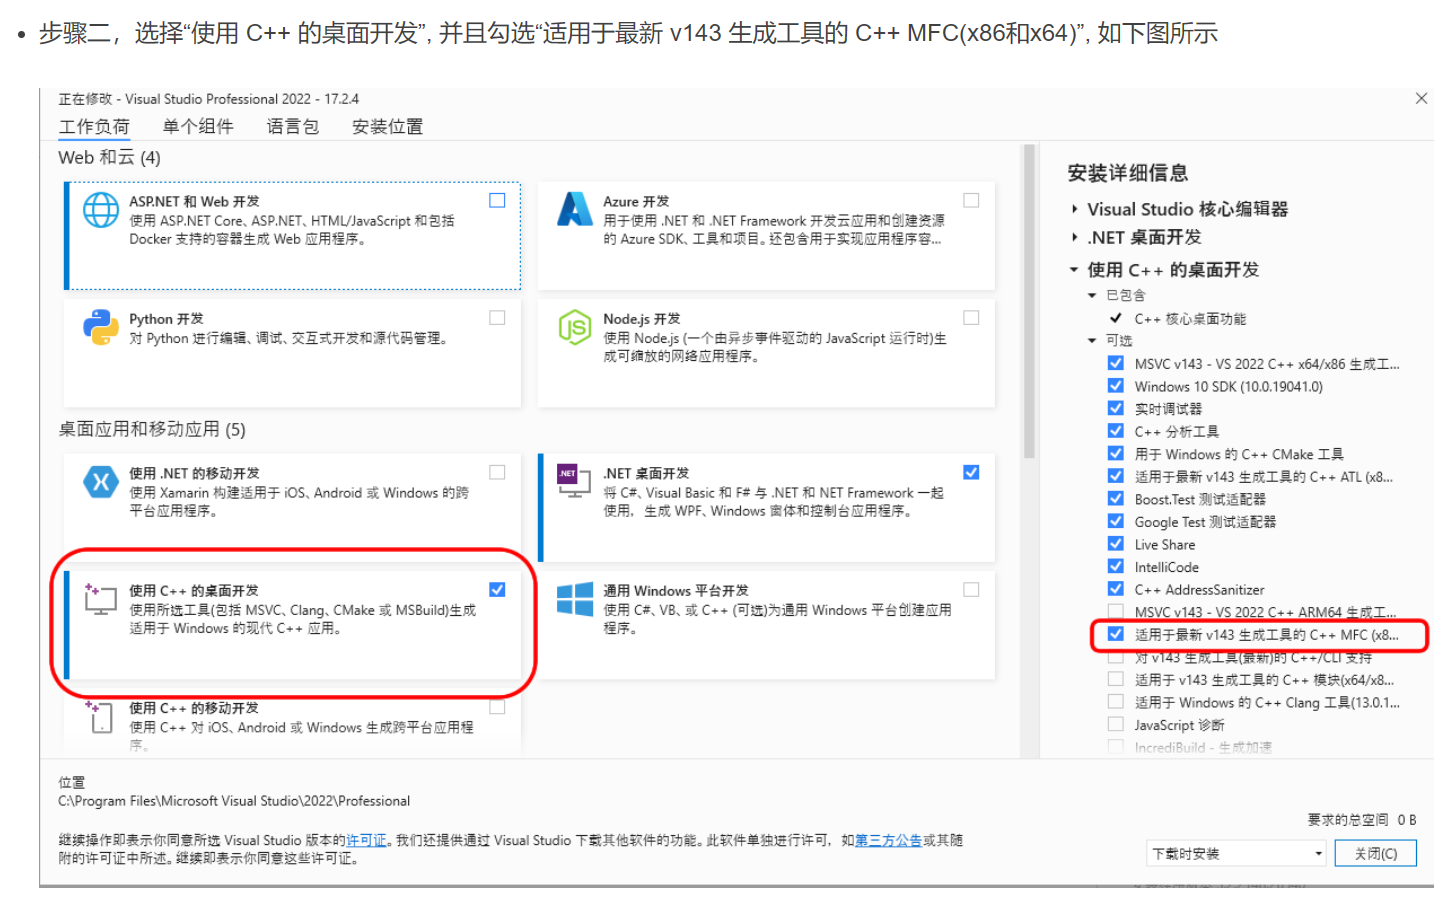Click the 要求的总空间 0 B label

(x=1362, y=820)
